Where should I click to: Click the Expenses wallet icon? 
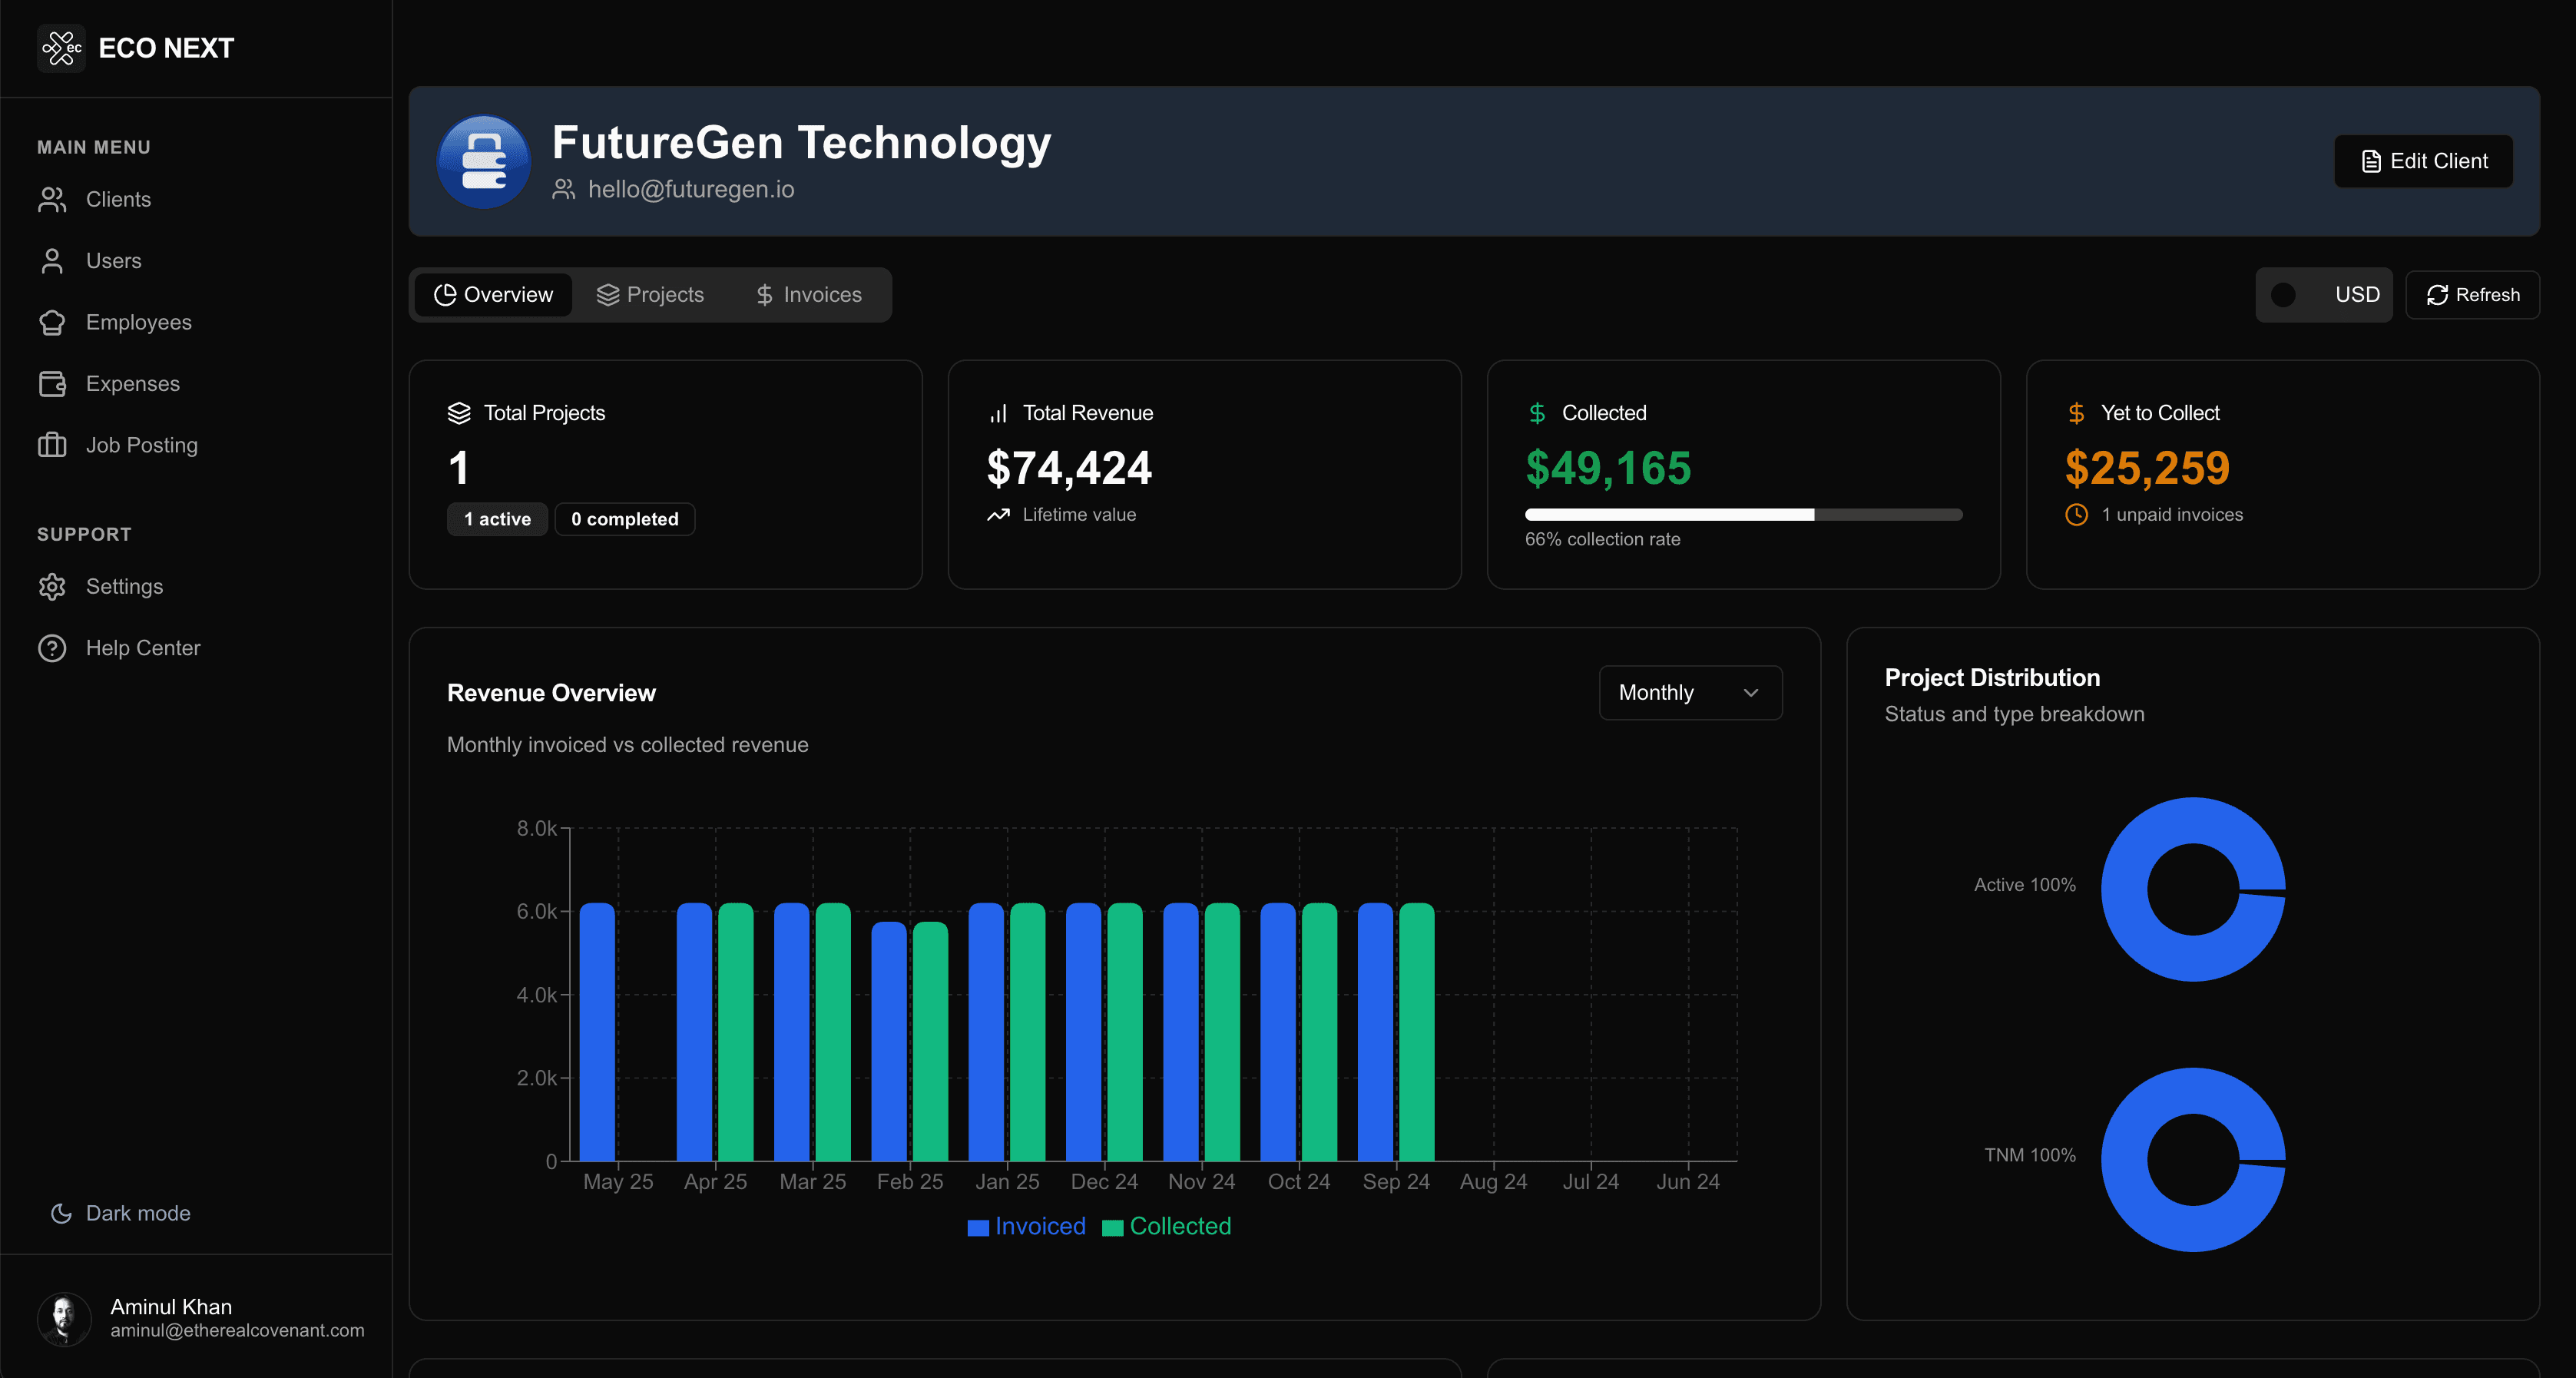pyautogui.click(x=52, y=384)
